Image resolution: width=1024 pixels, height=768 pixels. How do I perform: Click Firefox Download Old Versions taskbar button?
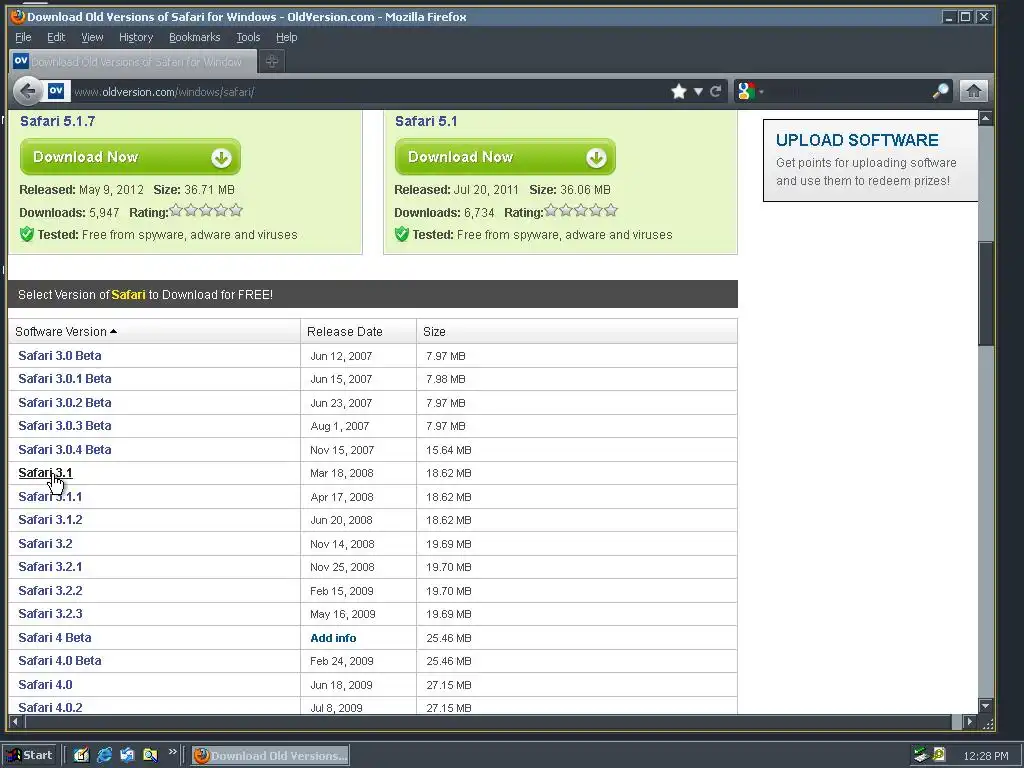(270, 756)
